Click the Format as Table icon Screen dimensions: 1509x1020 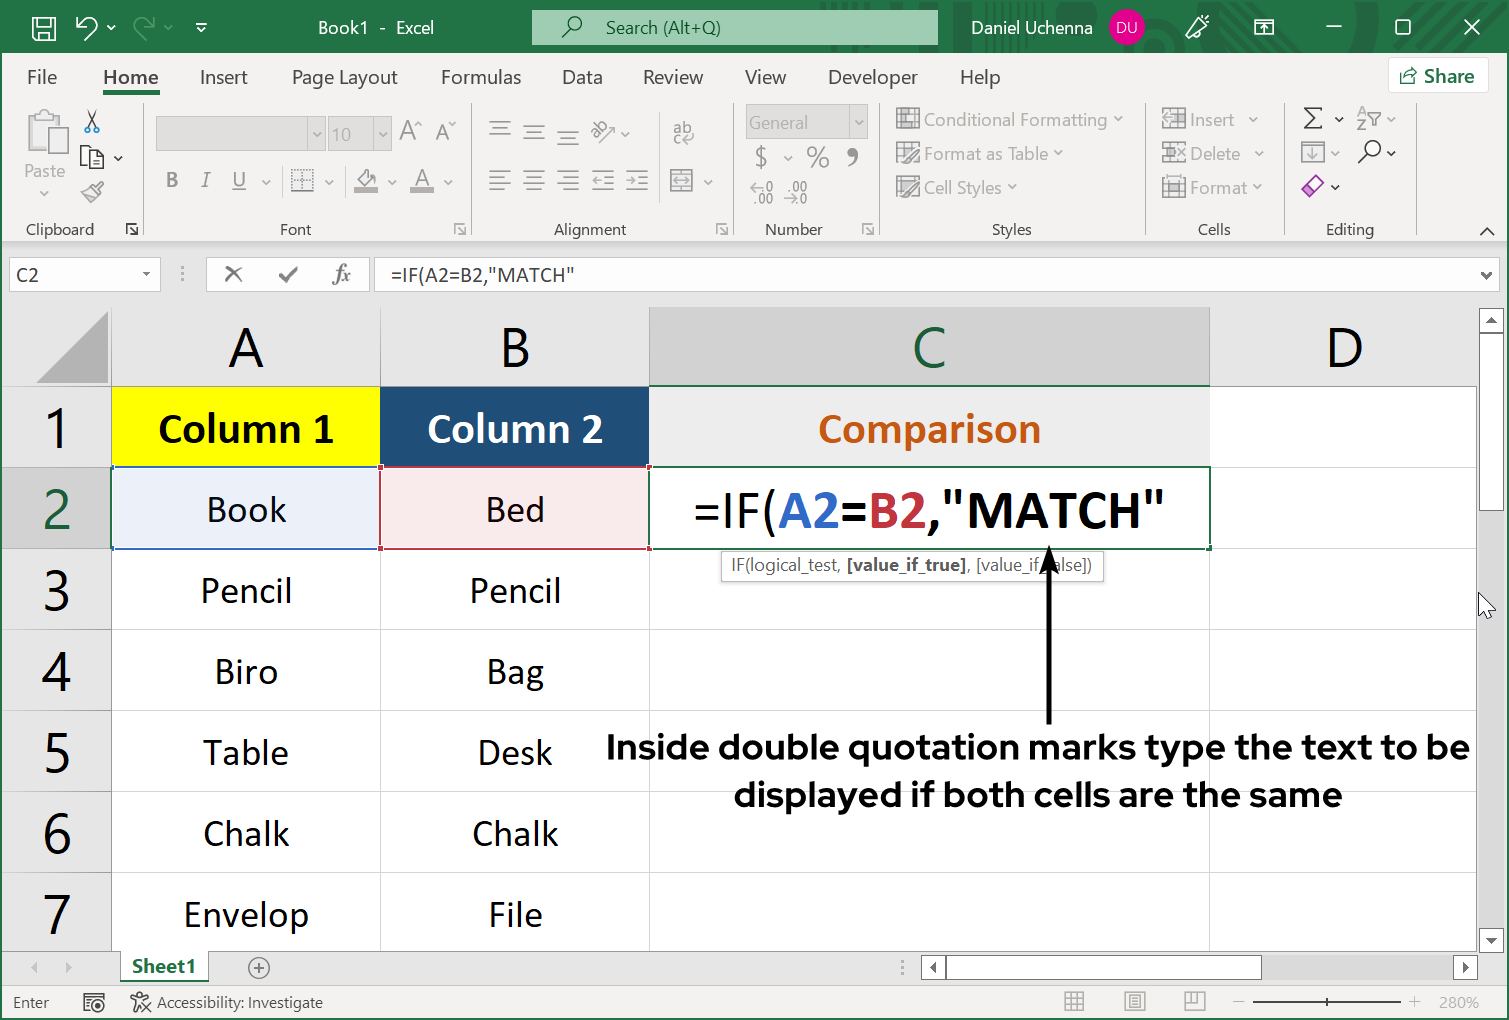[x=908, y=153]
